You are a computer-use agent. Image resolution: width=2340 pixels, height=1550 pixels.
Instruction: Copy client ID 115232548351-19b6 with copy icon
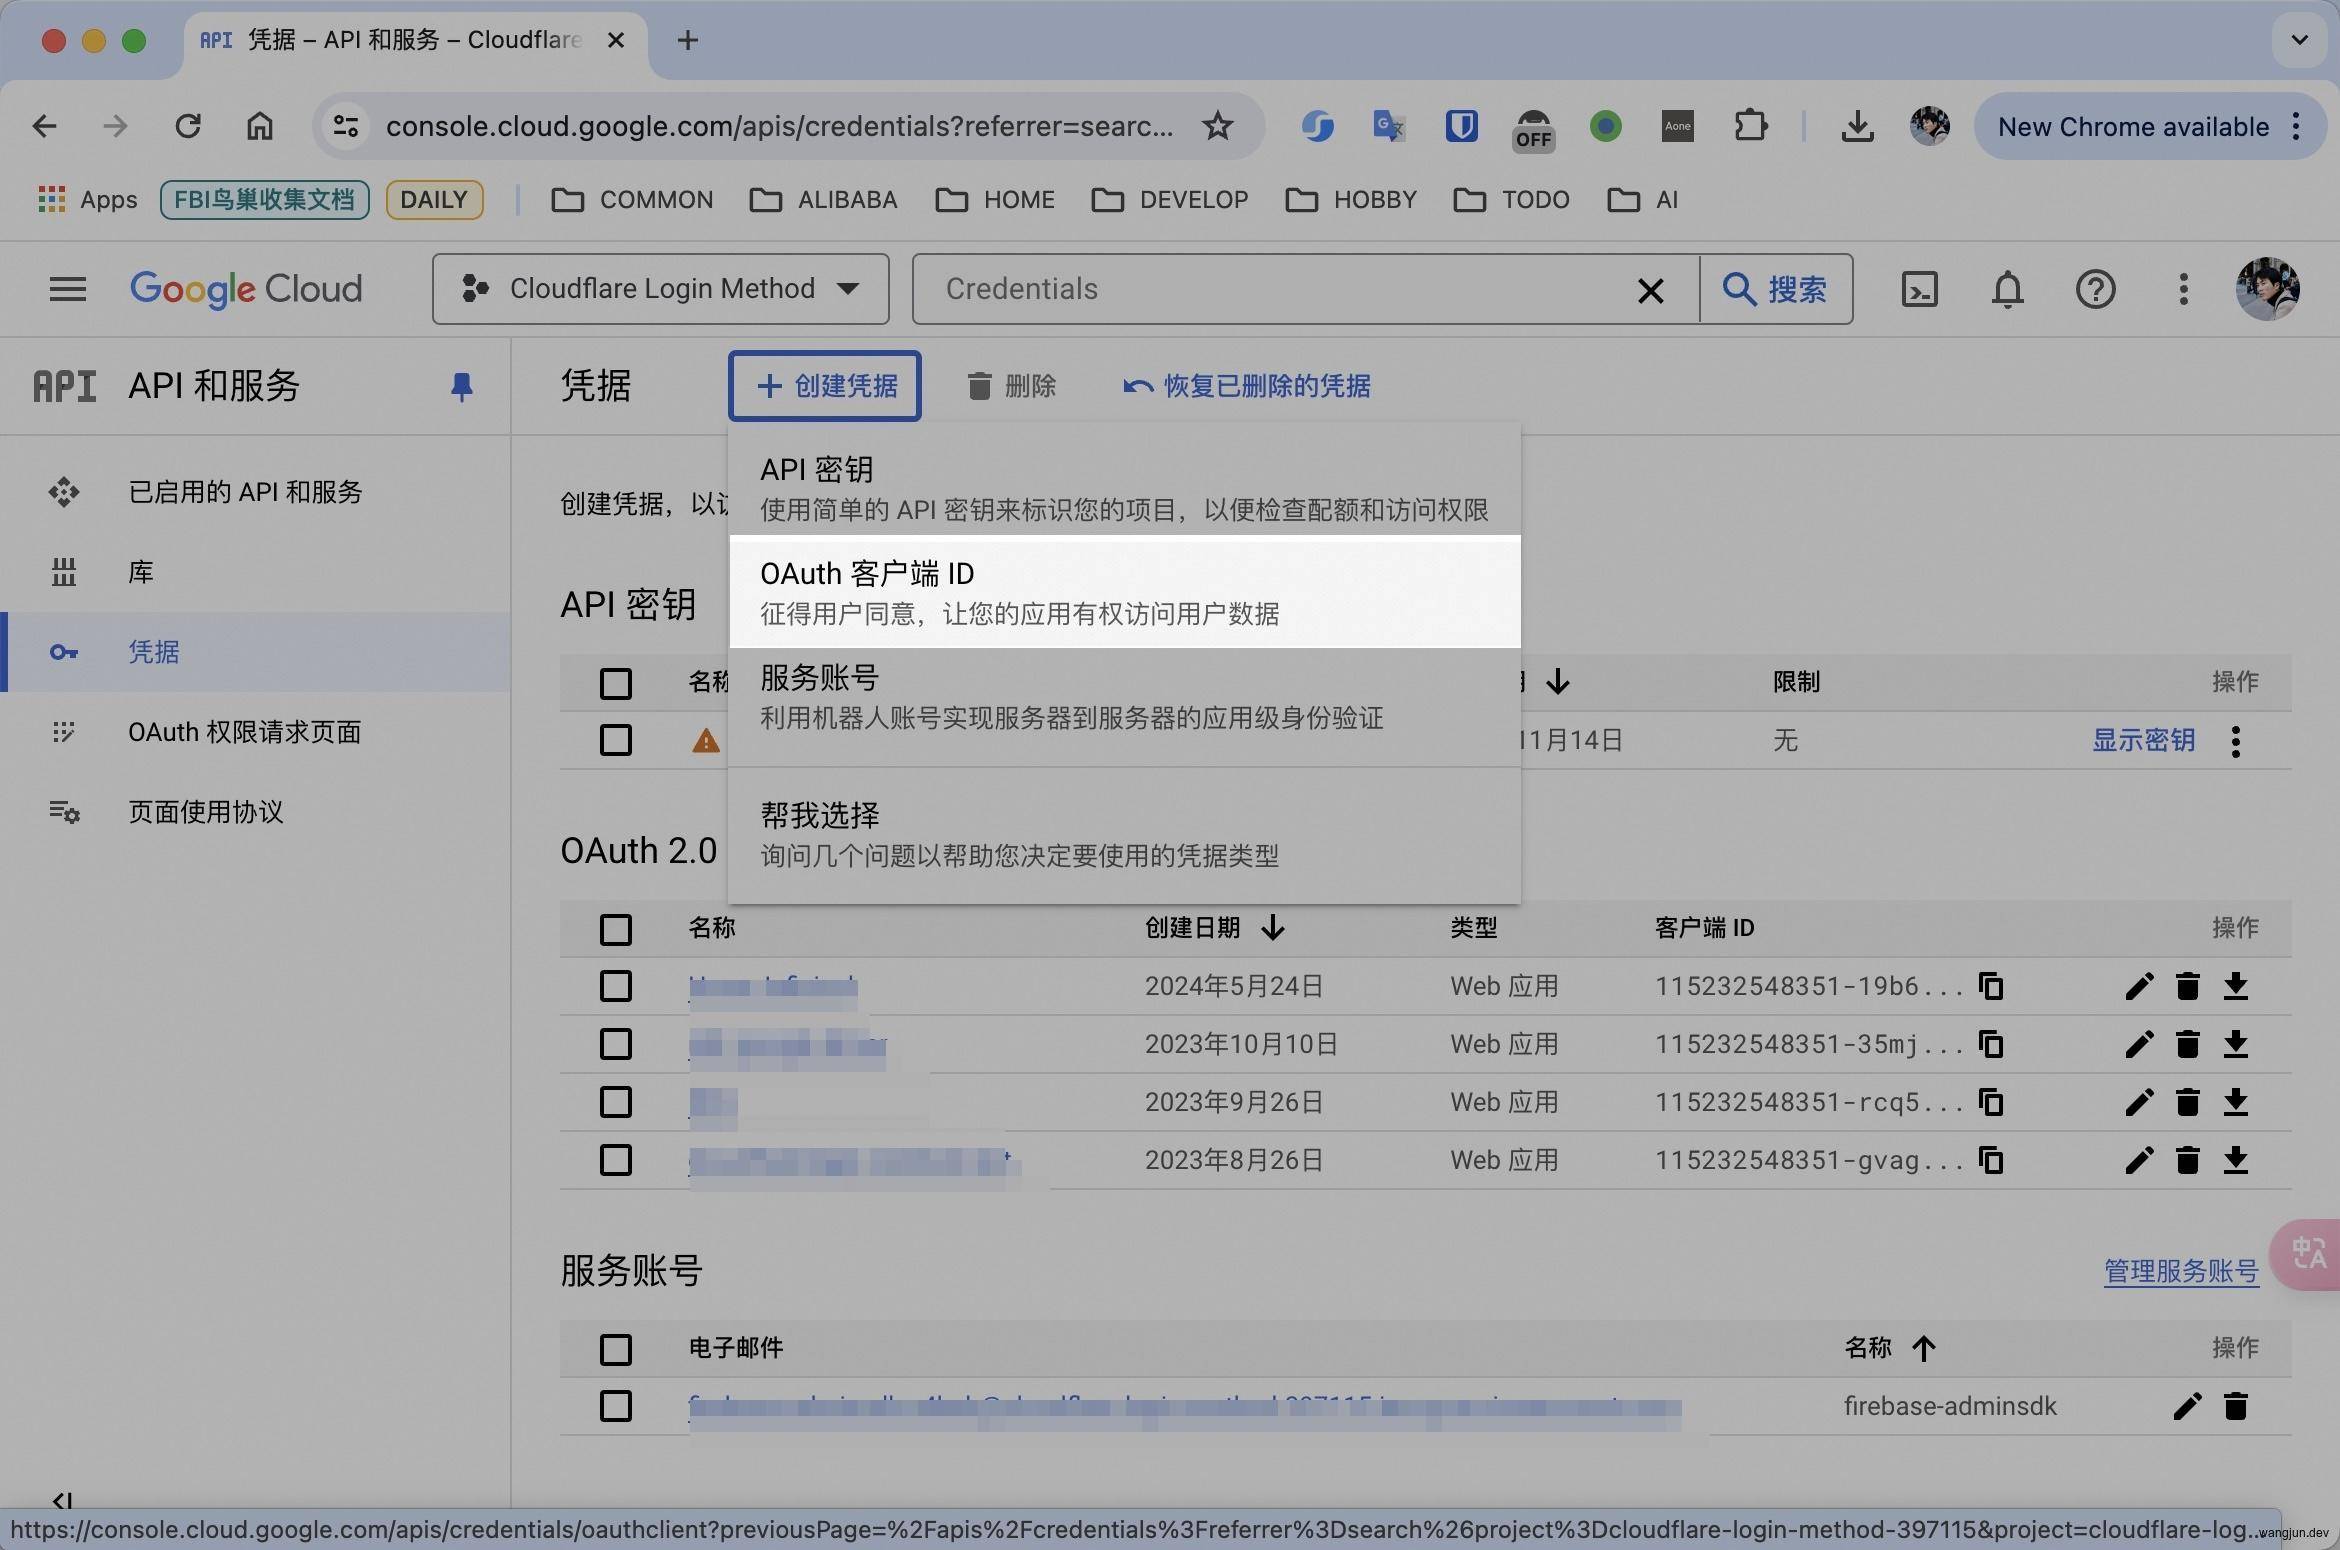[1991, 986]
